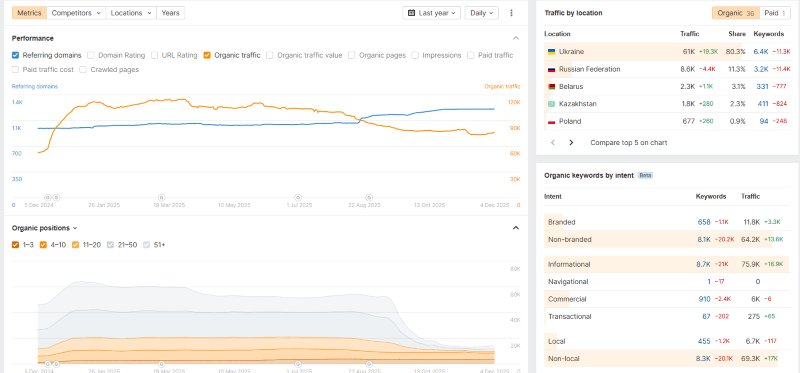Image resolution: width=800 pixels, height=373 pixels.
Task: Open Russian Federation's 3.2K keywords link
Action: (x=761, y=69)
